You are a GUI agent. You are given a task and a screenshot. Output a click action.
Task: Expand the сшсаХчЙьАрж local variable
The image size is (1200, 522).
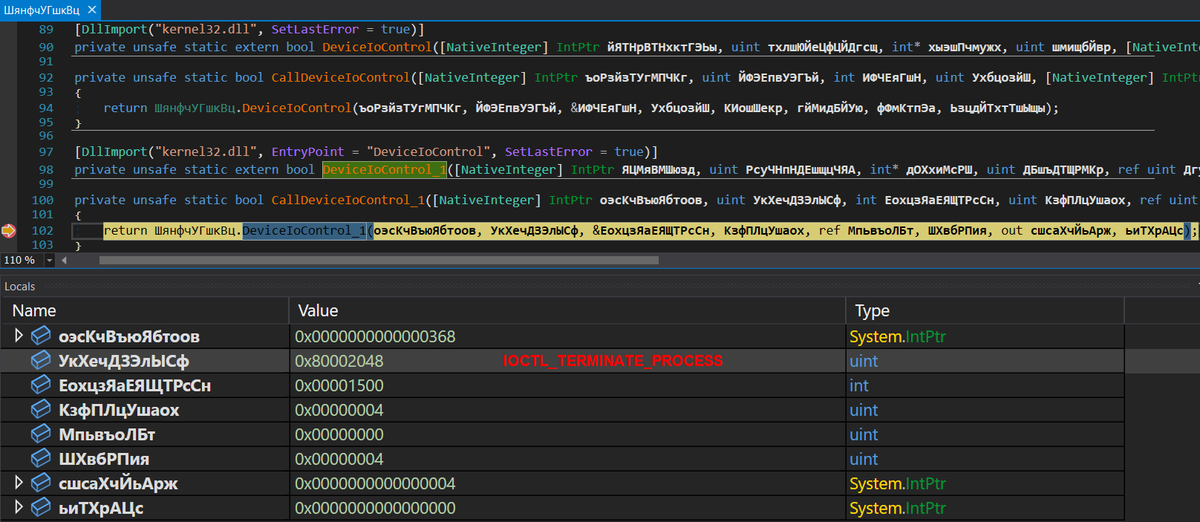(18, 484)
